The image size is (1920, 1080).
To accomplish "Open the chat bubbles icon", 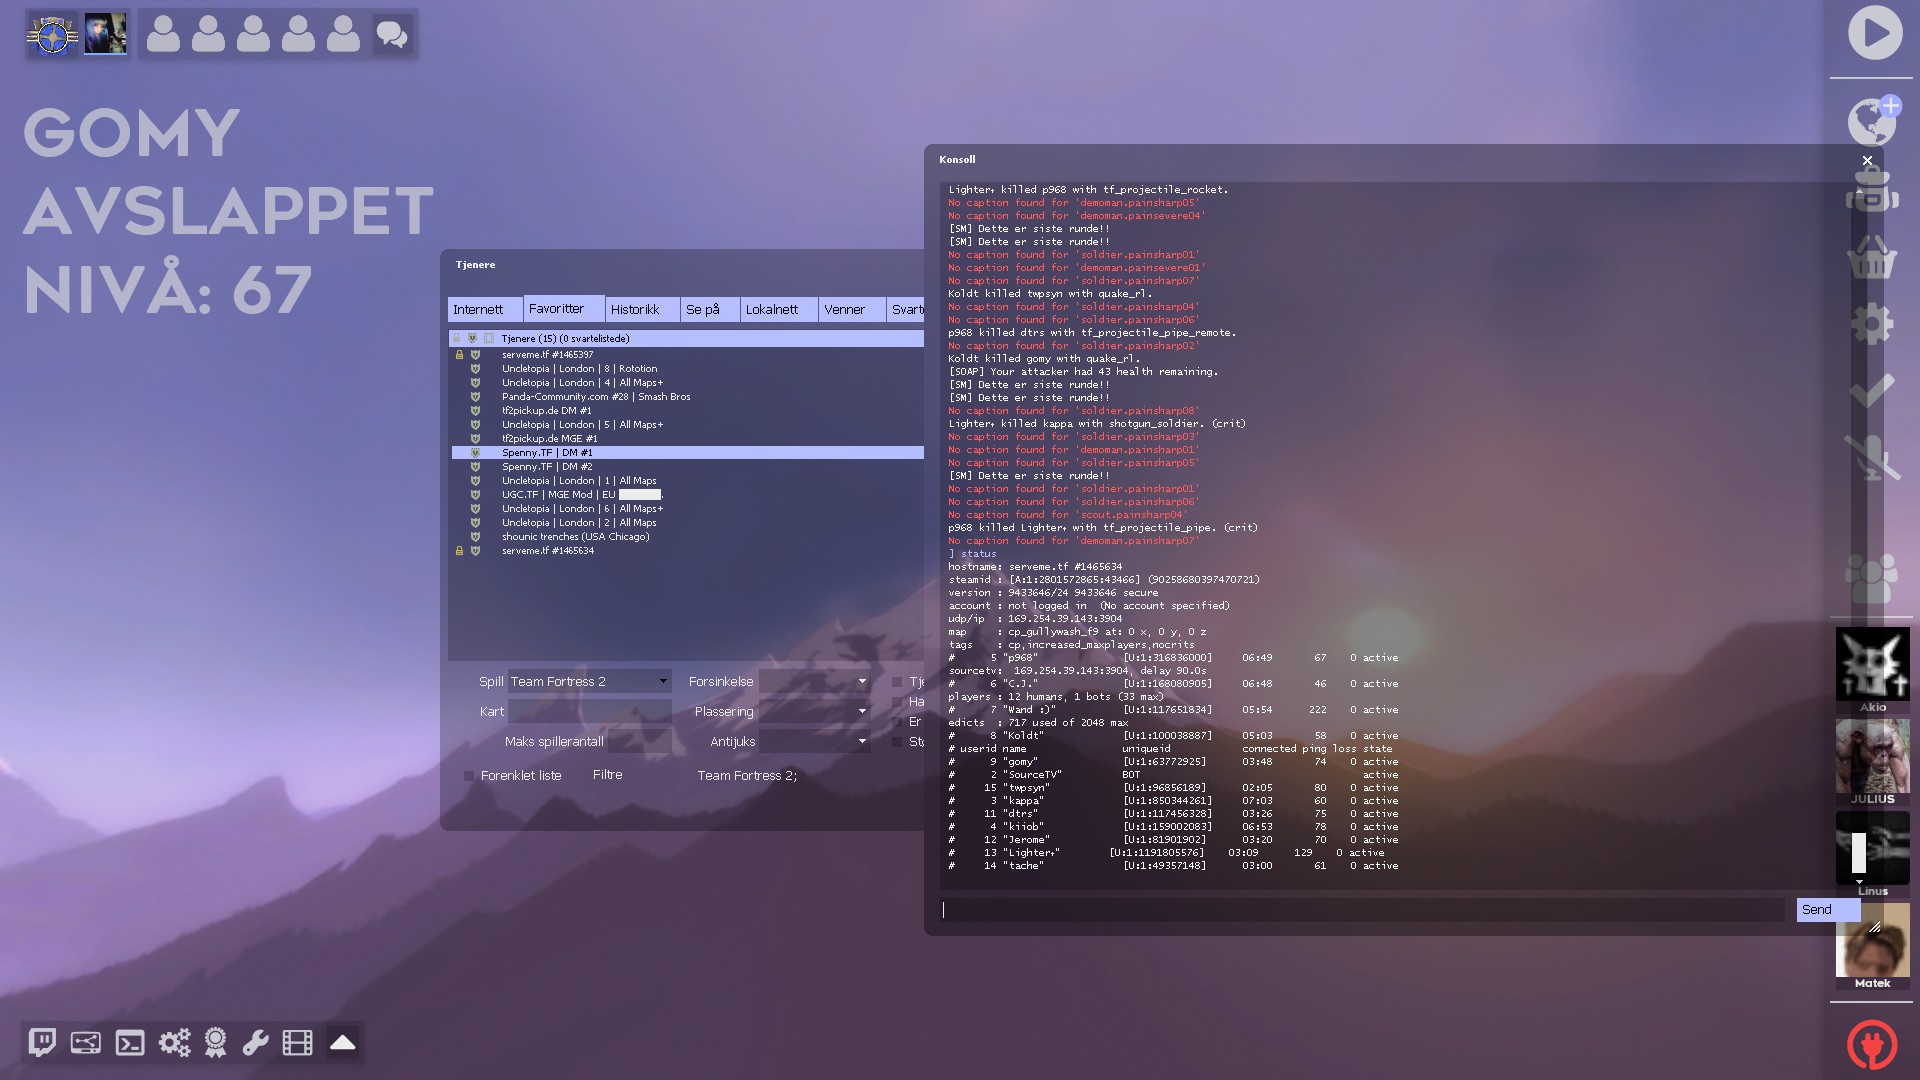I will (x=391, y=35).
